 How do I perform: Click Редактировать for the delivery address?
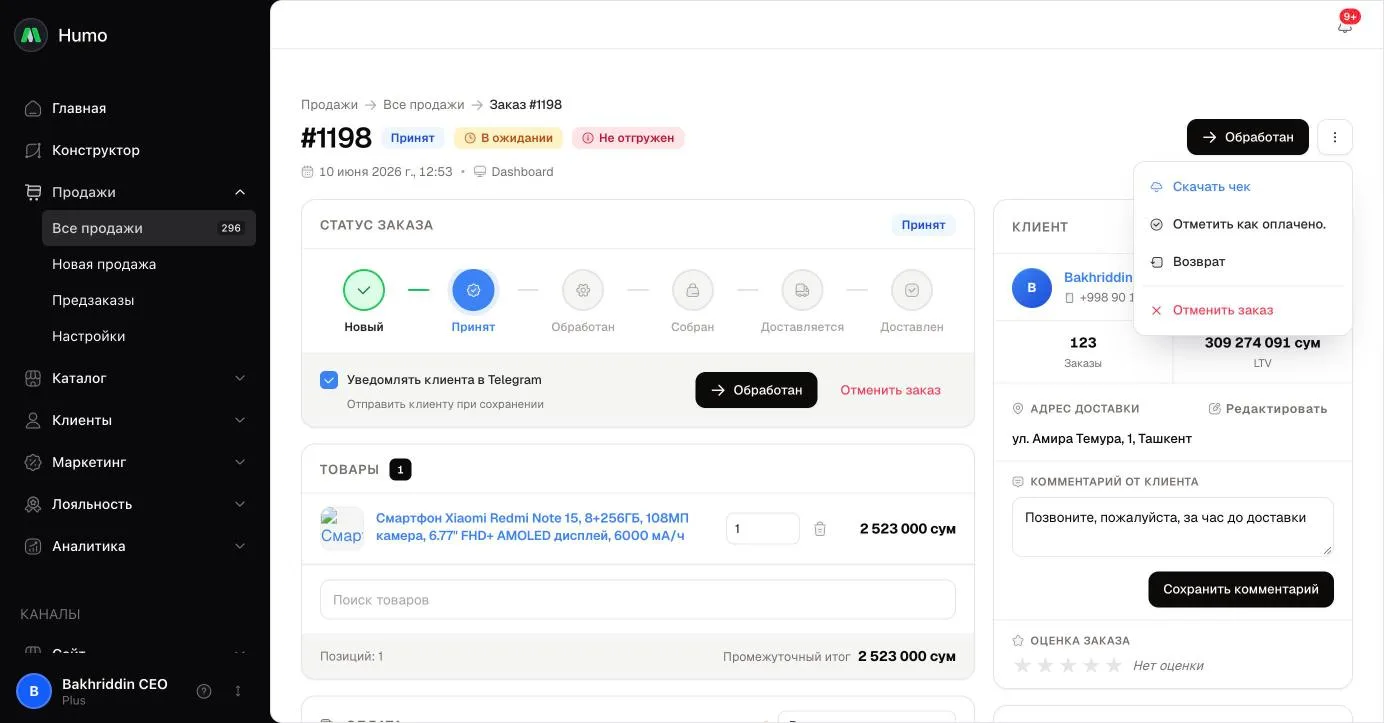(1268, 409)
